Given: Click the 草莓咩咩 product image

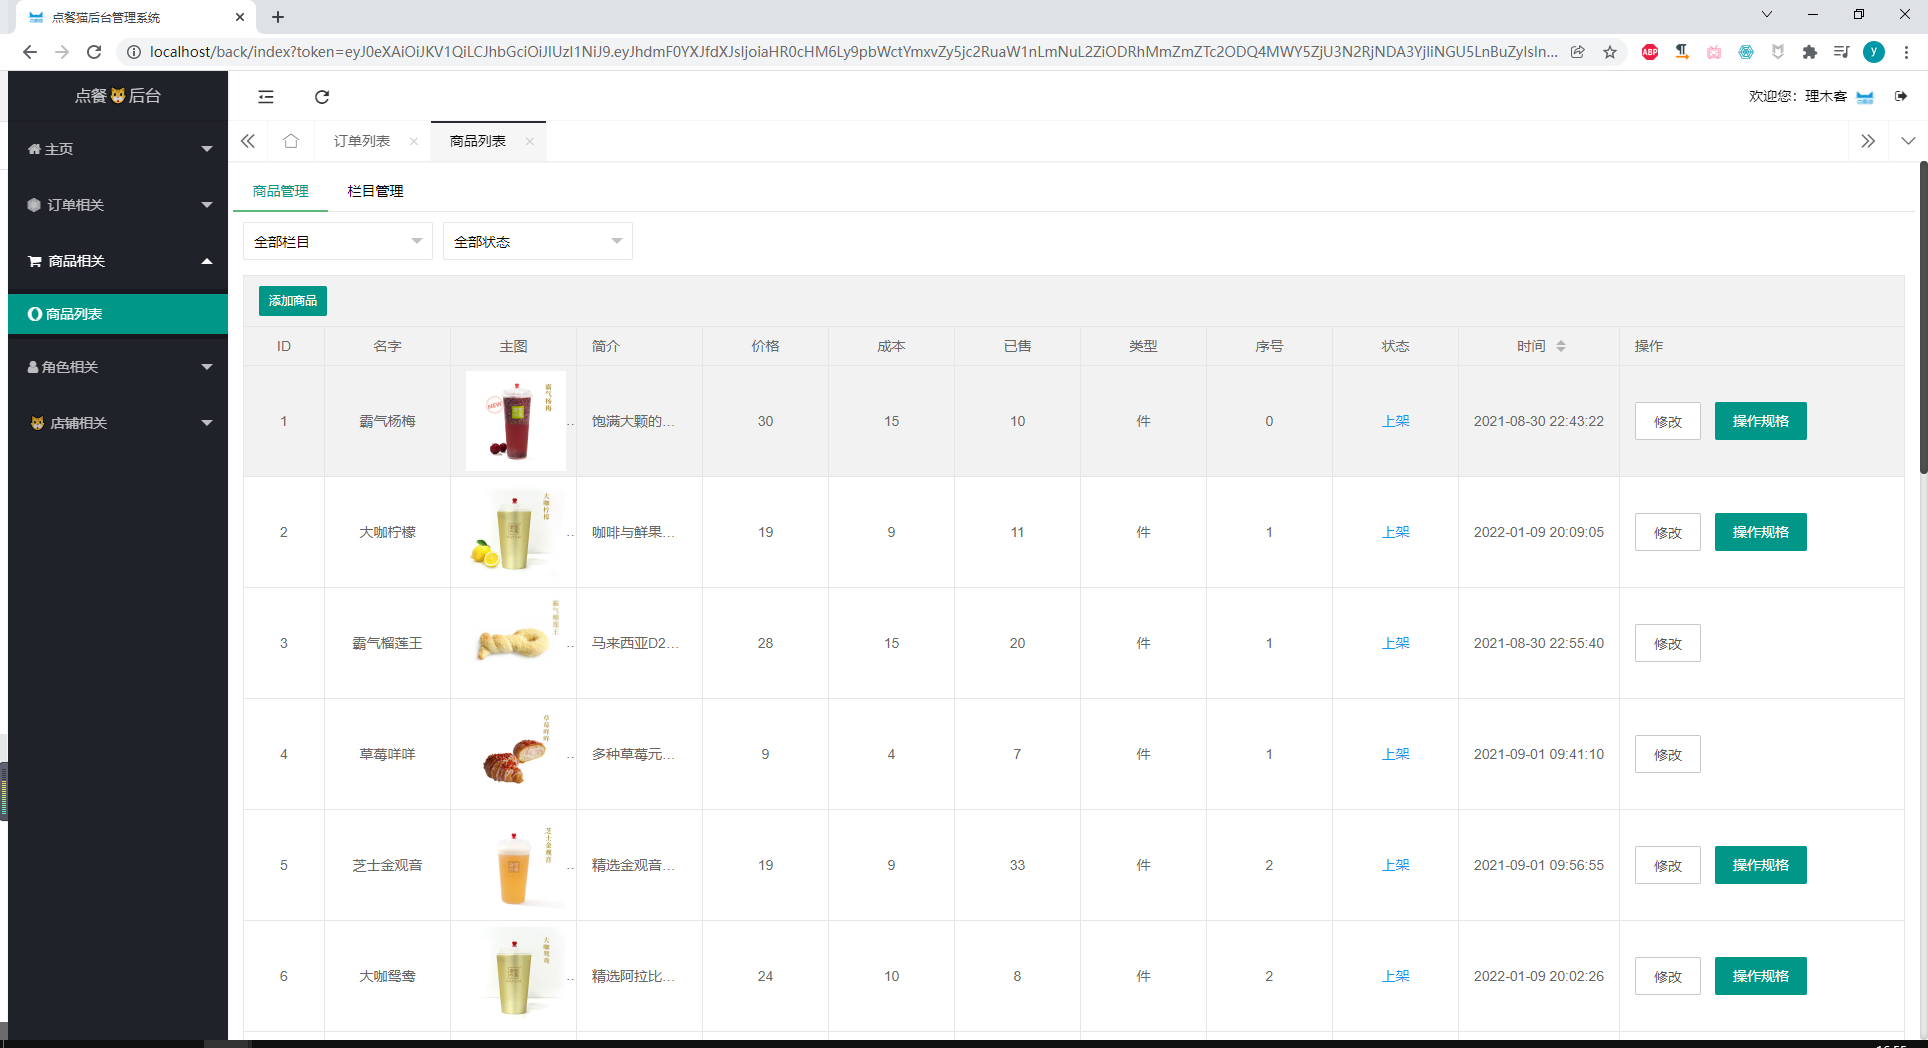Looking at the screenshot, I should click(516, 754).
